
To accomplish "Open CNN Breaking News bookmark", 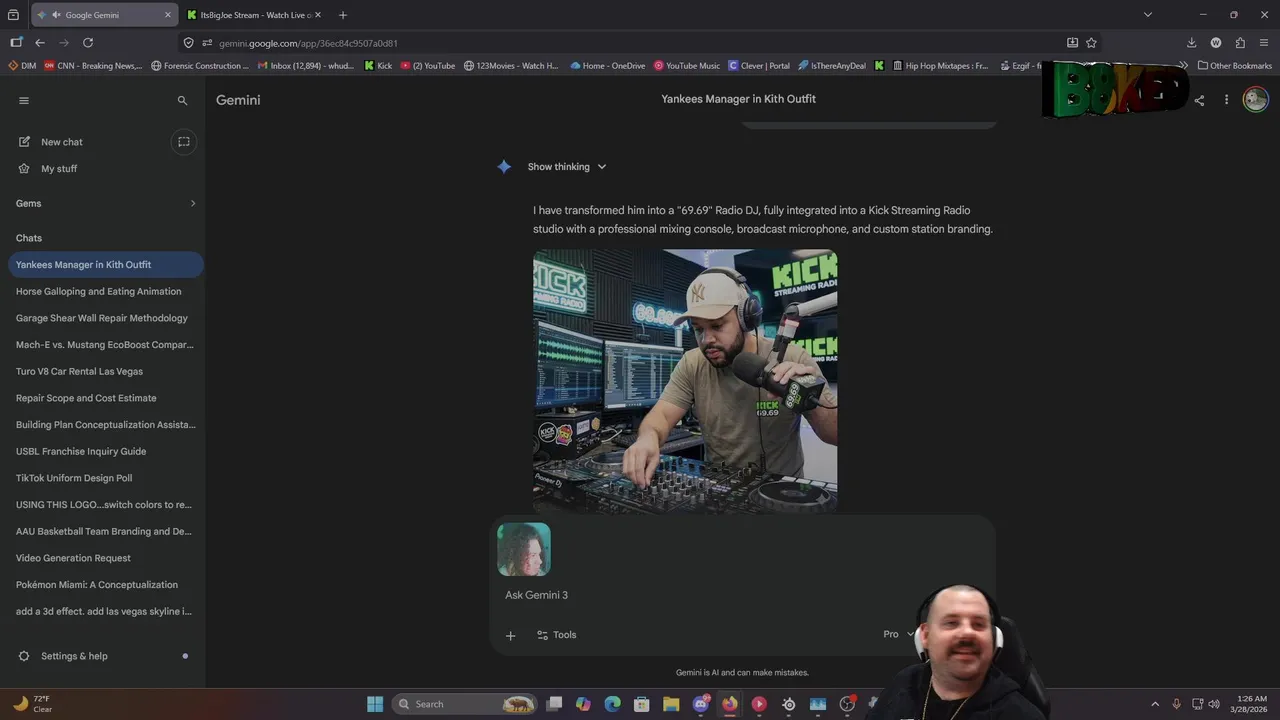I will (93, 66).
